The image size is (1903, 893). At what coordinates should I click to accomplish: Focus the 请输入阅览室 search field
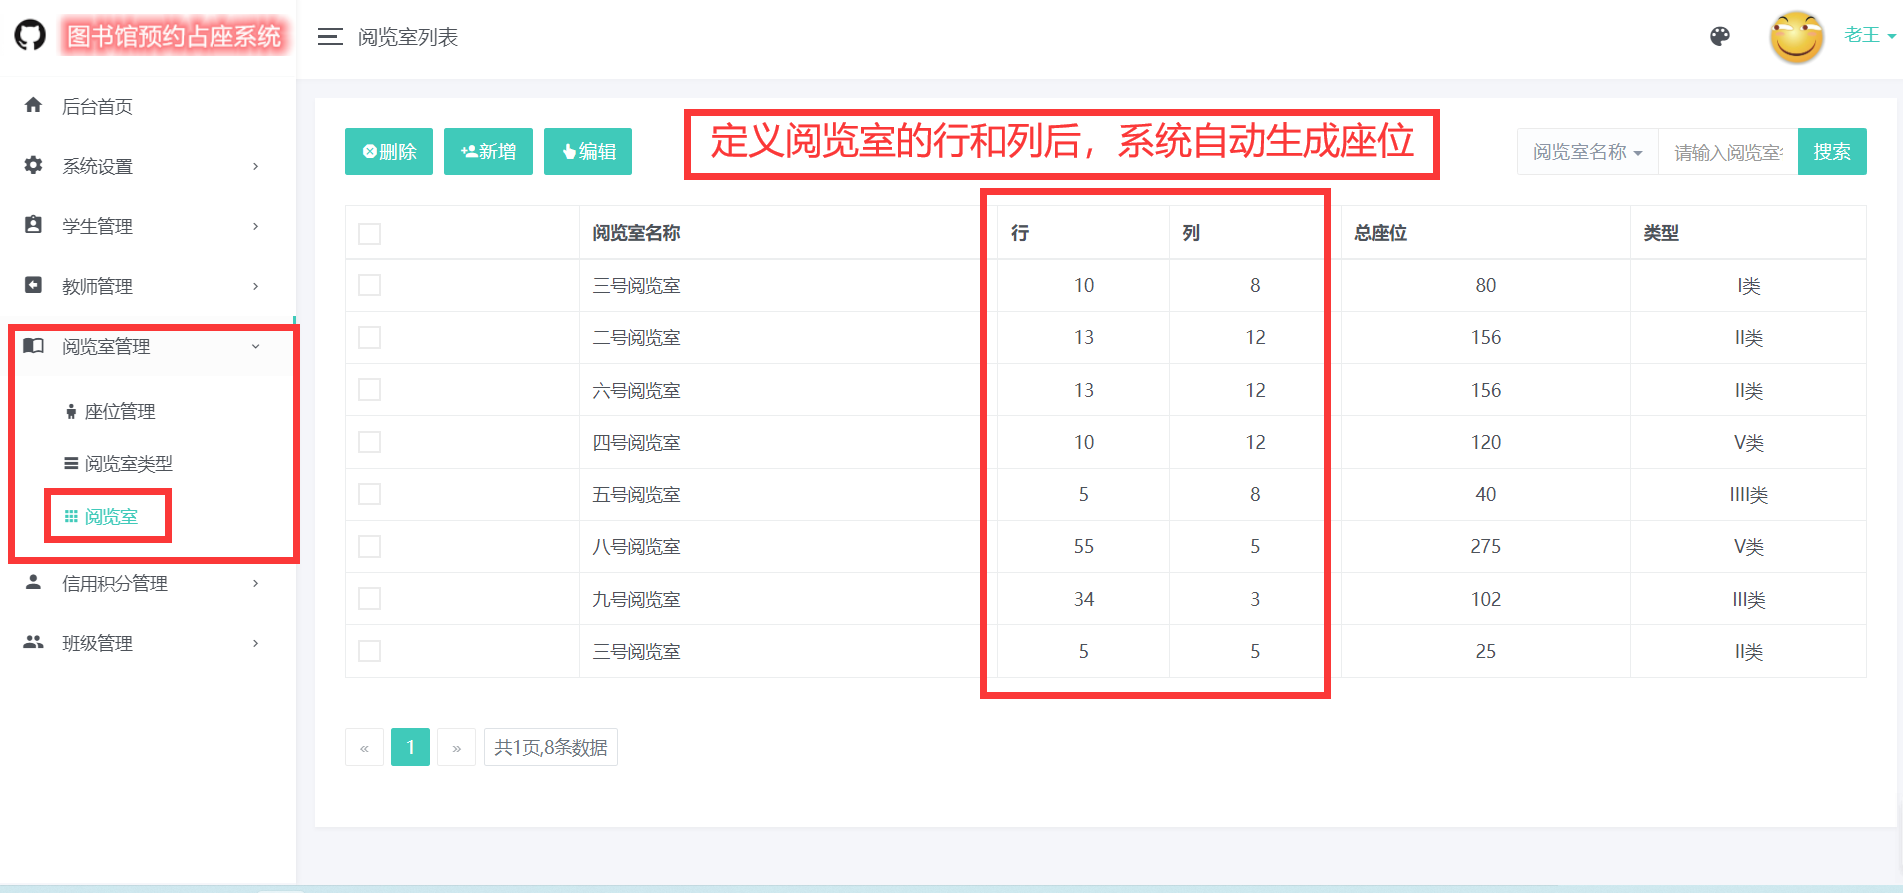coord(1728,152)
